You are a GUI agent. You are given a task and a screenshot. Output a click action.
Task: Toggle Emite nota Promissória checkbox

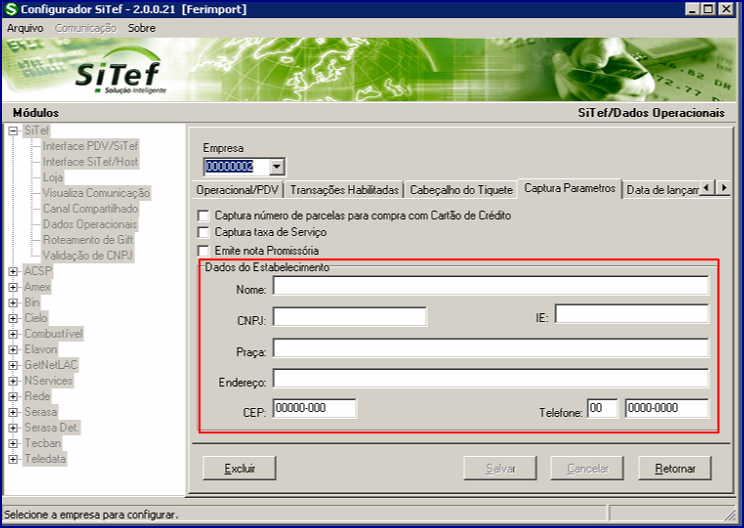203,250
